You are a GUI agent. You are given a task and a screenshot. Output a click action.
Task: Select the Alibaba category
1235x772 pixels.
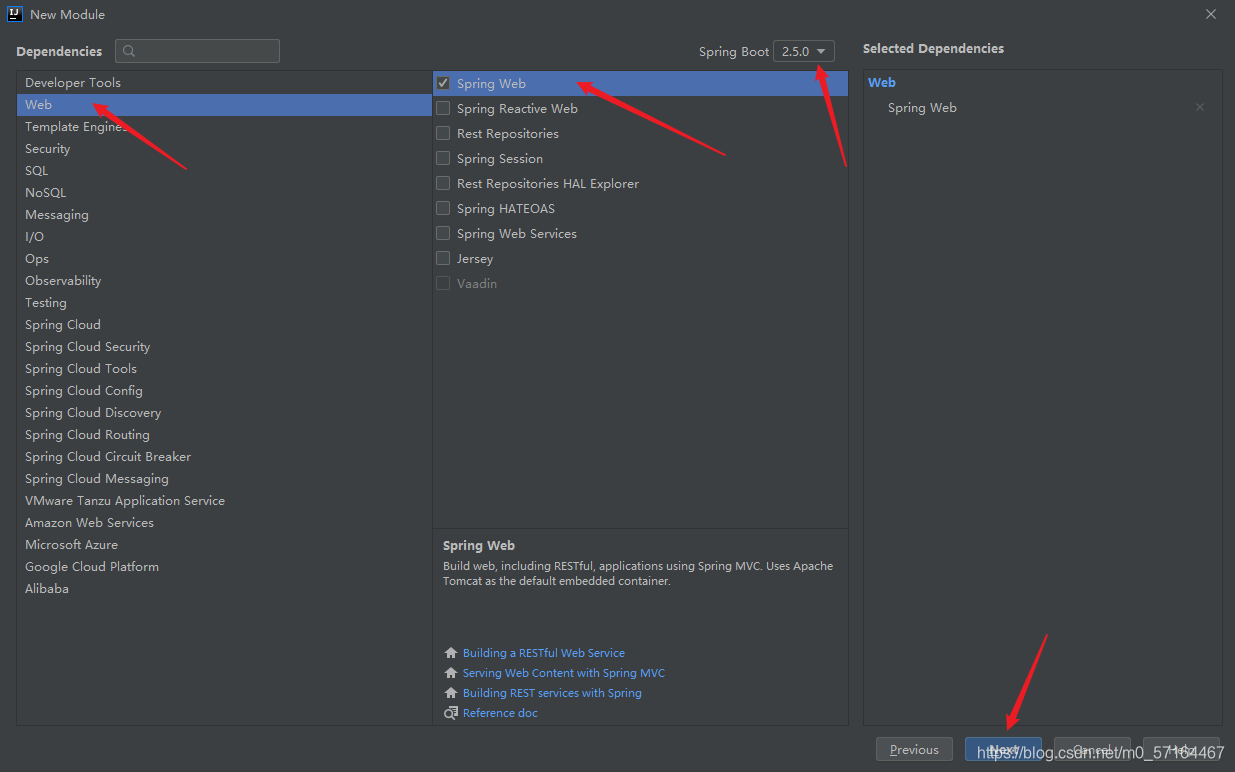[x=224, y=588]
